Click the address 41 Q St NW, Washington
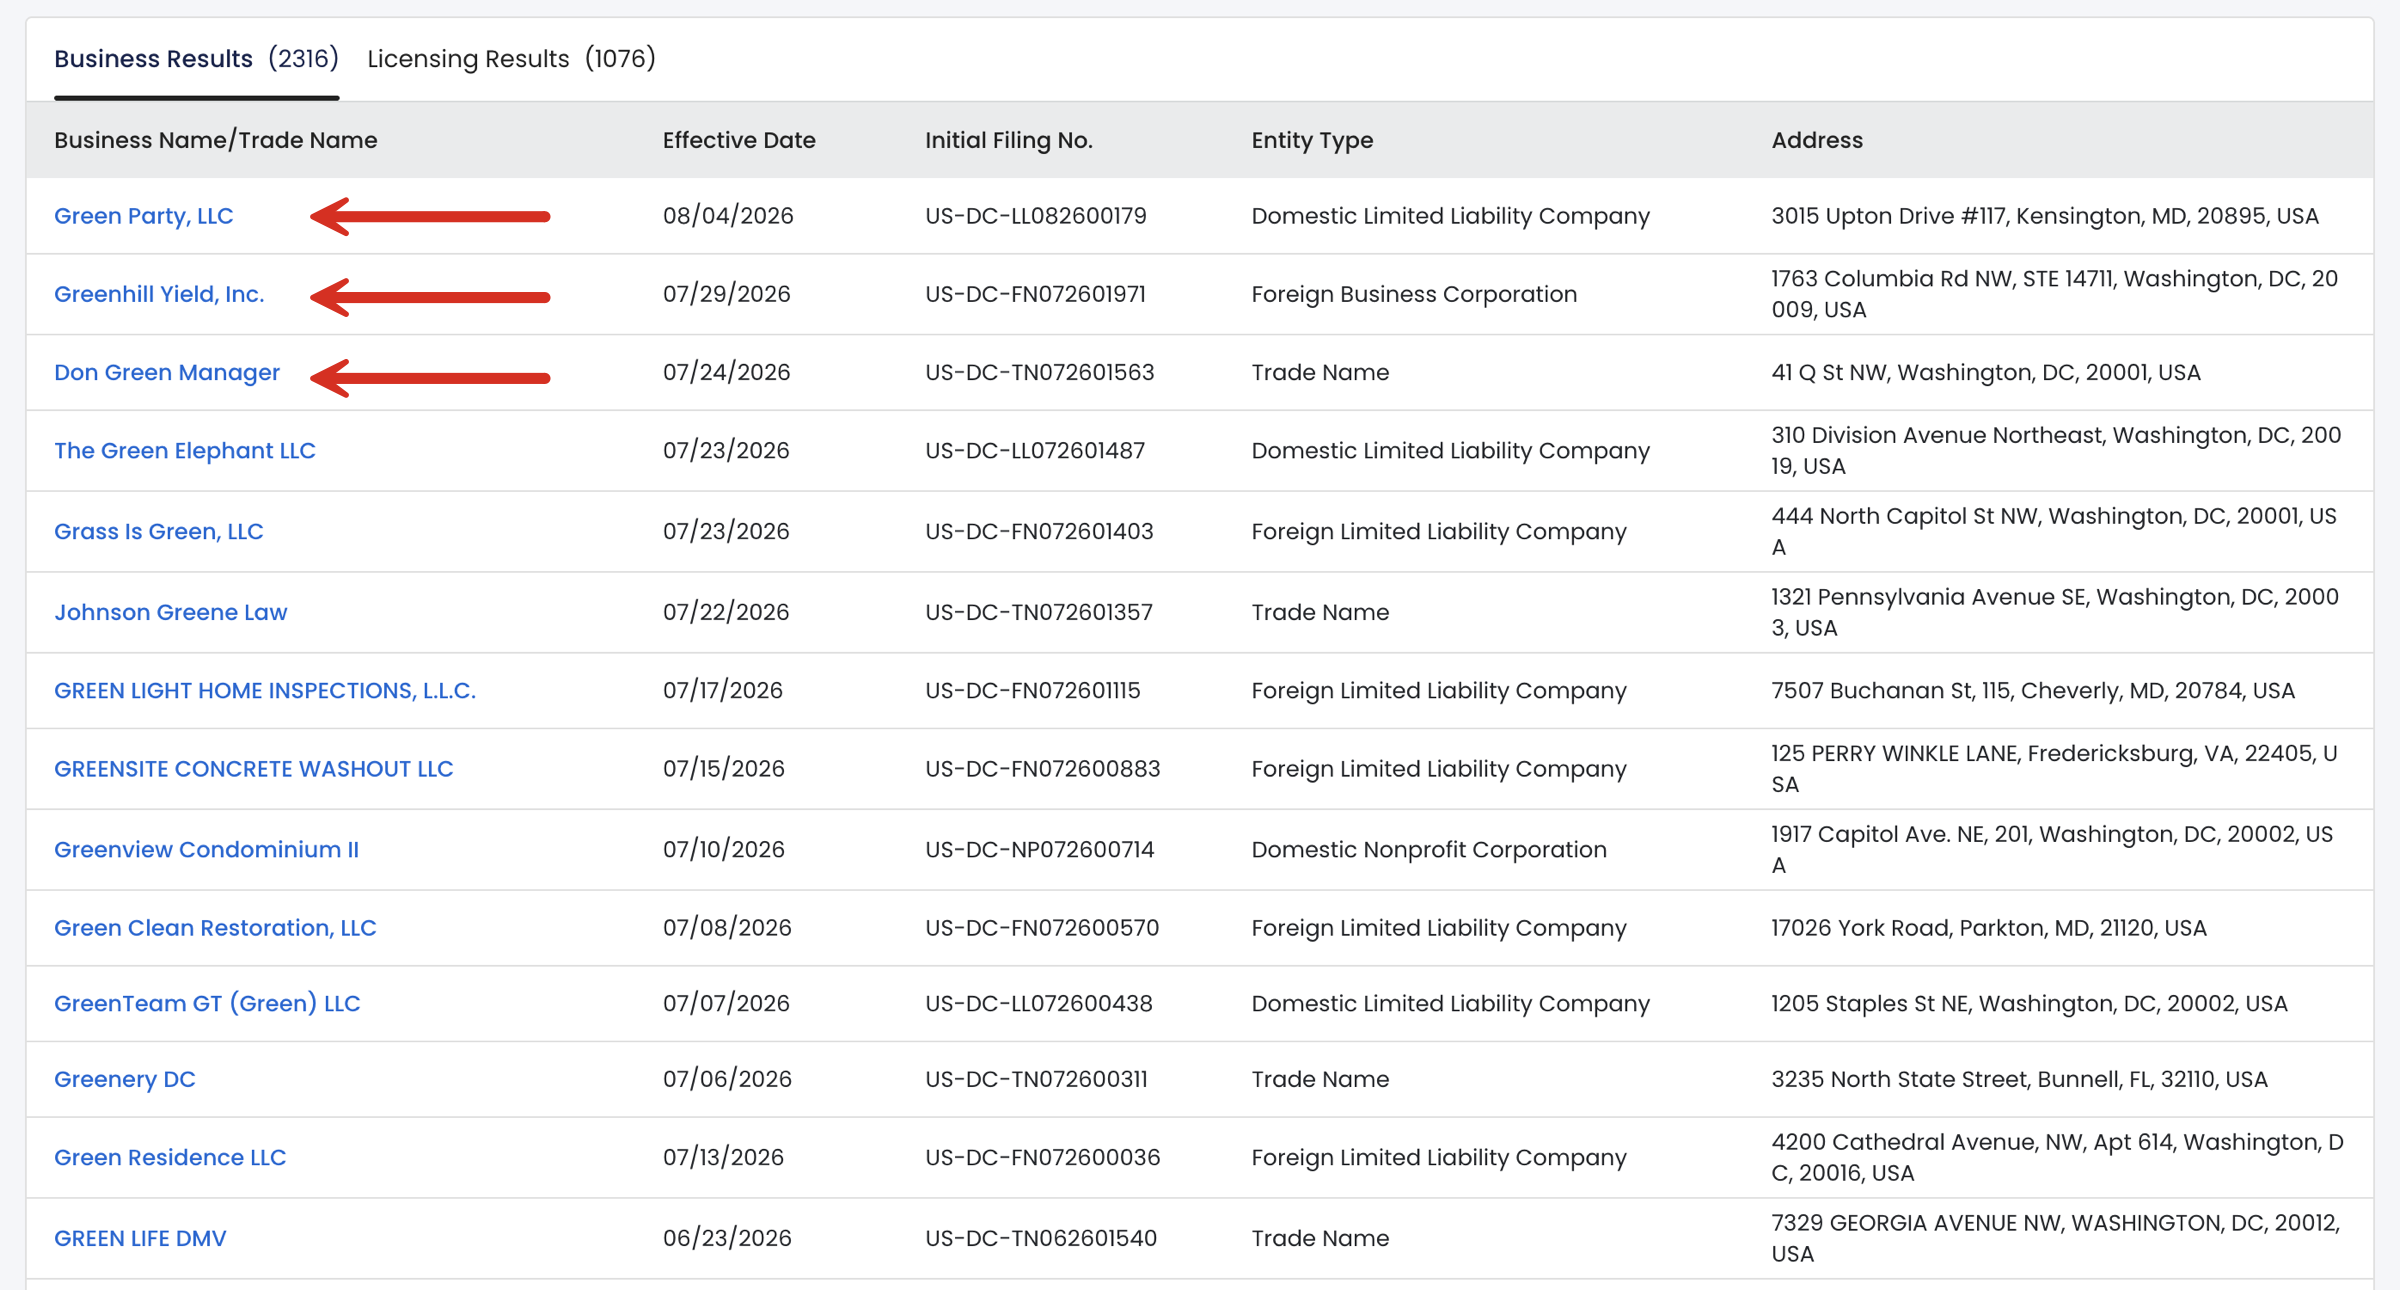 click(x=1986, y=372)
